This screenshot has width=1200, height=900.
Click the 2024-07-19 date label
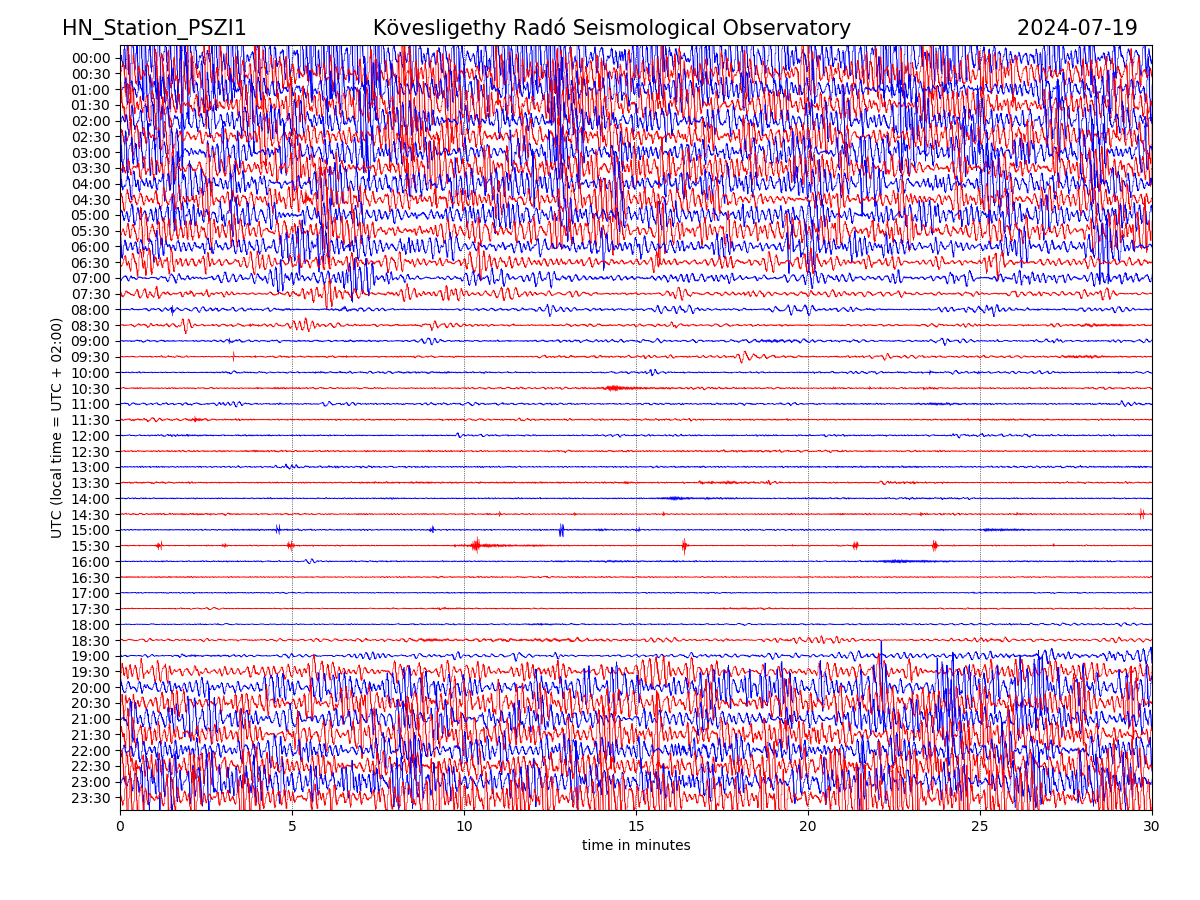click(1077, 29)
